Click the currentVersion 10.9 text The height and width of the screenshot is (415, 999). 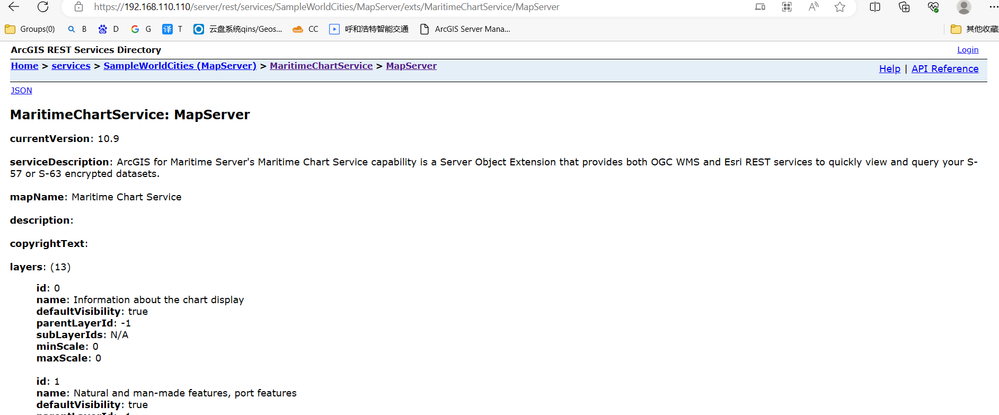coord(65,138)
